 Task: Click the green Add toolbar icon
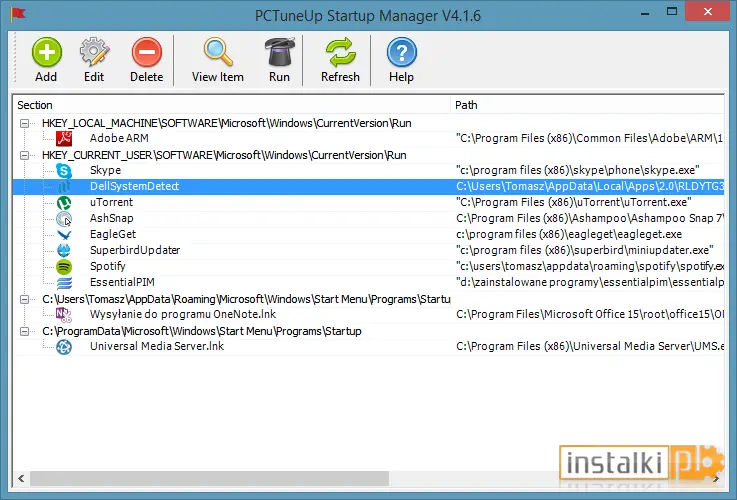point(47,52)
